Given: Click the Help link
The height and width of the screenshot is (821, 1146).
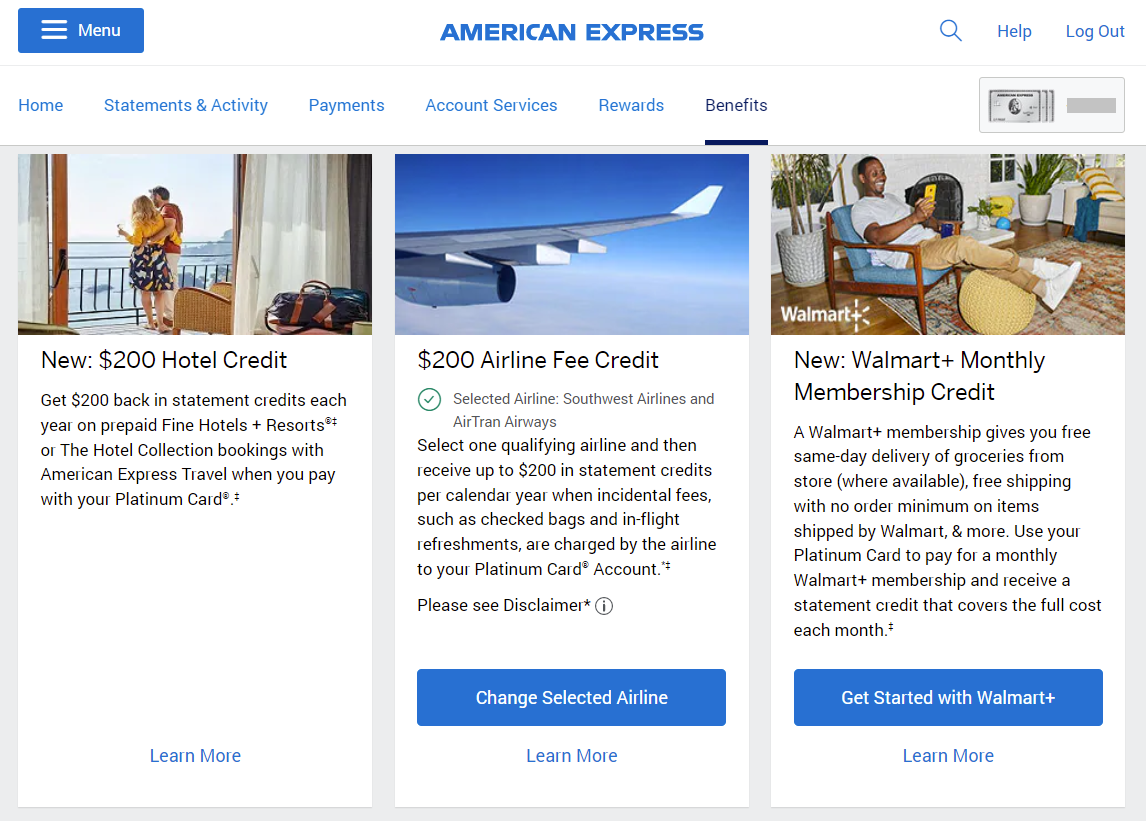Looking at the screenshot, I should [x=1014, y=31].
